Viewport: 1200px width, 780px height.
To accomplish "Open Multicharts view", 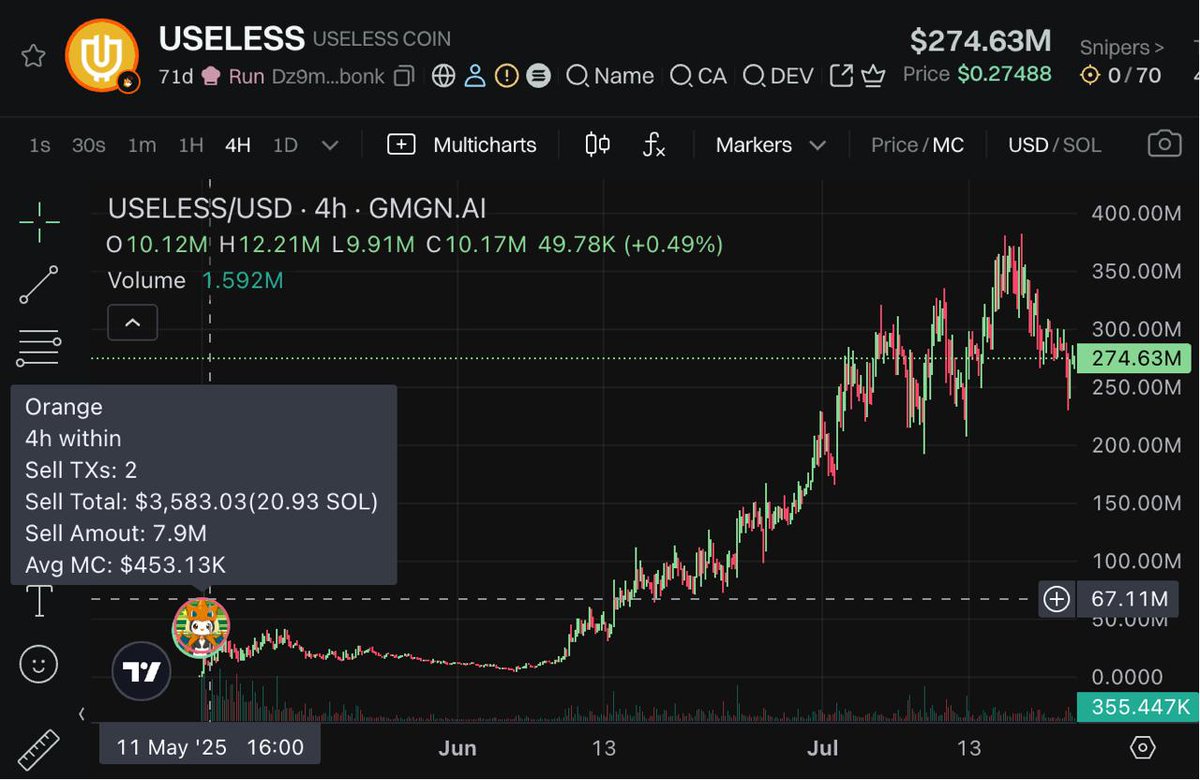I will click(x=462, y=145).
